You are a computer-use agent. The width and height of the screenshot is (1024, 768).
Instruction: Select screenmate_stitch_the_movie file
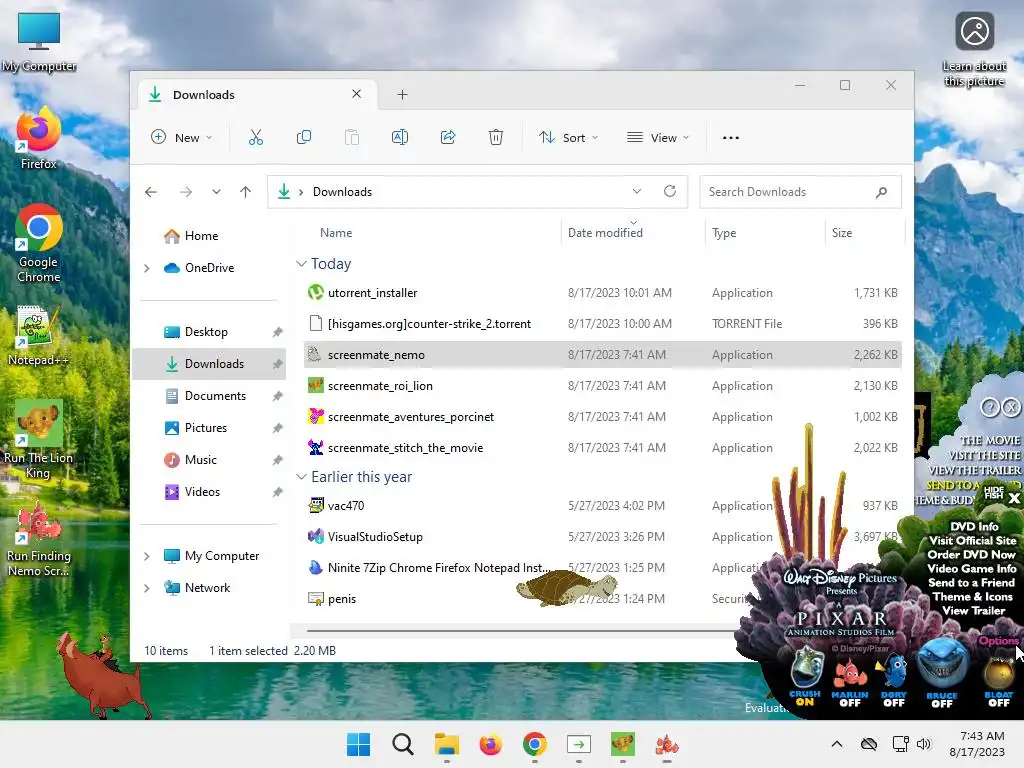coord(603,448)
